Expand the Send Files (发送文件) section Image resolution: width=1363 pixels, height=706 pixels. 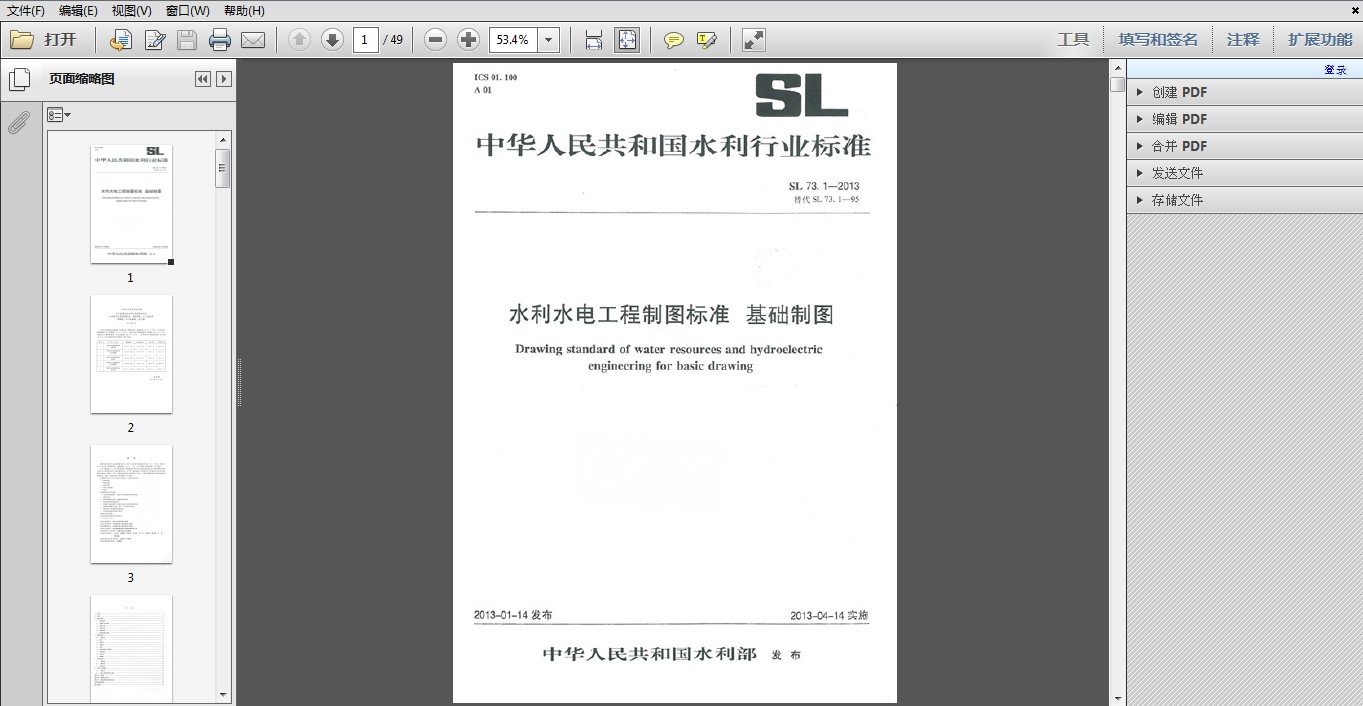click(x=1245, y=173)
